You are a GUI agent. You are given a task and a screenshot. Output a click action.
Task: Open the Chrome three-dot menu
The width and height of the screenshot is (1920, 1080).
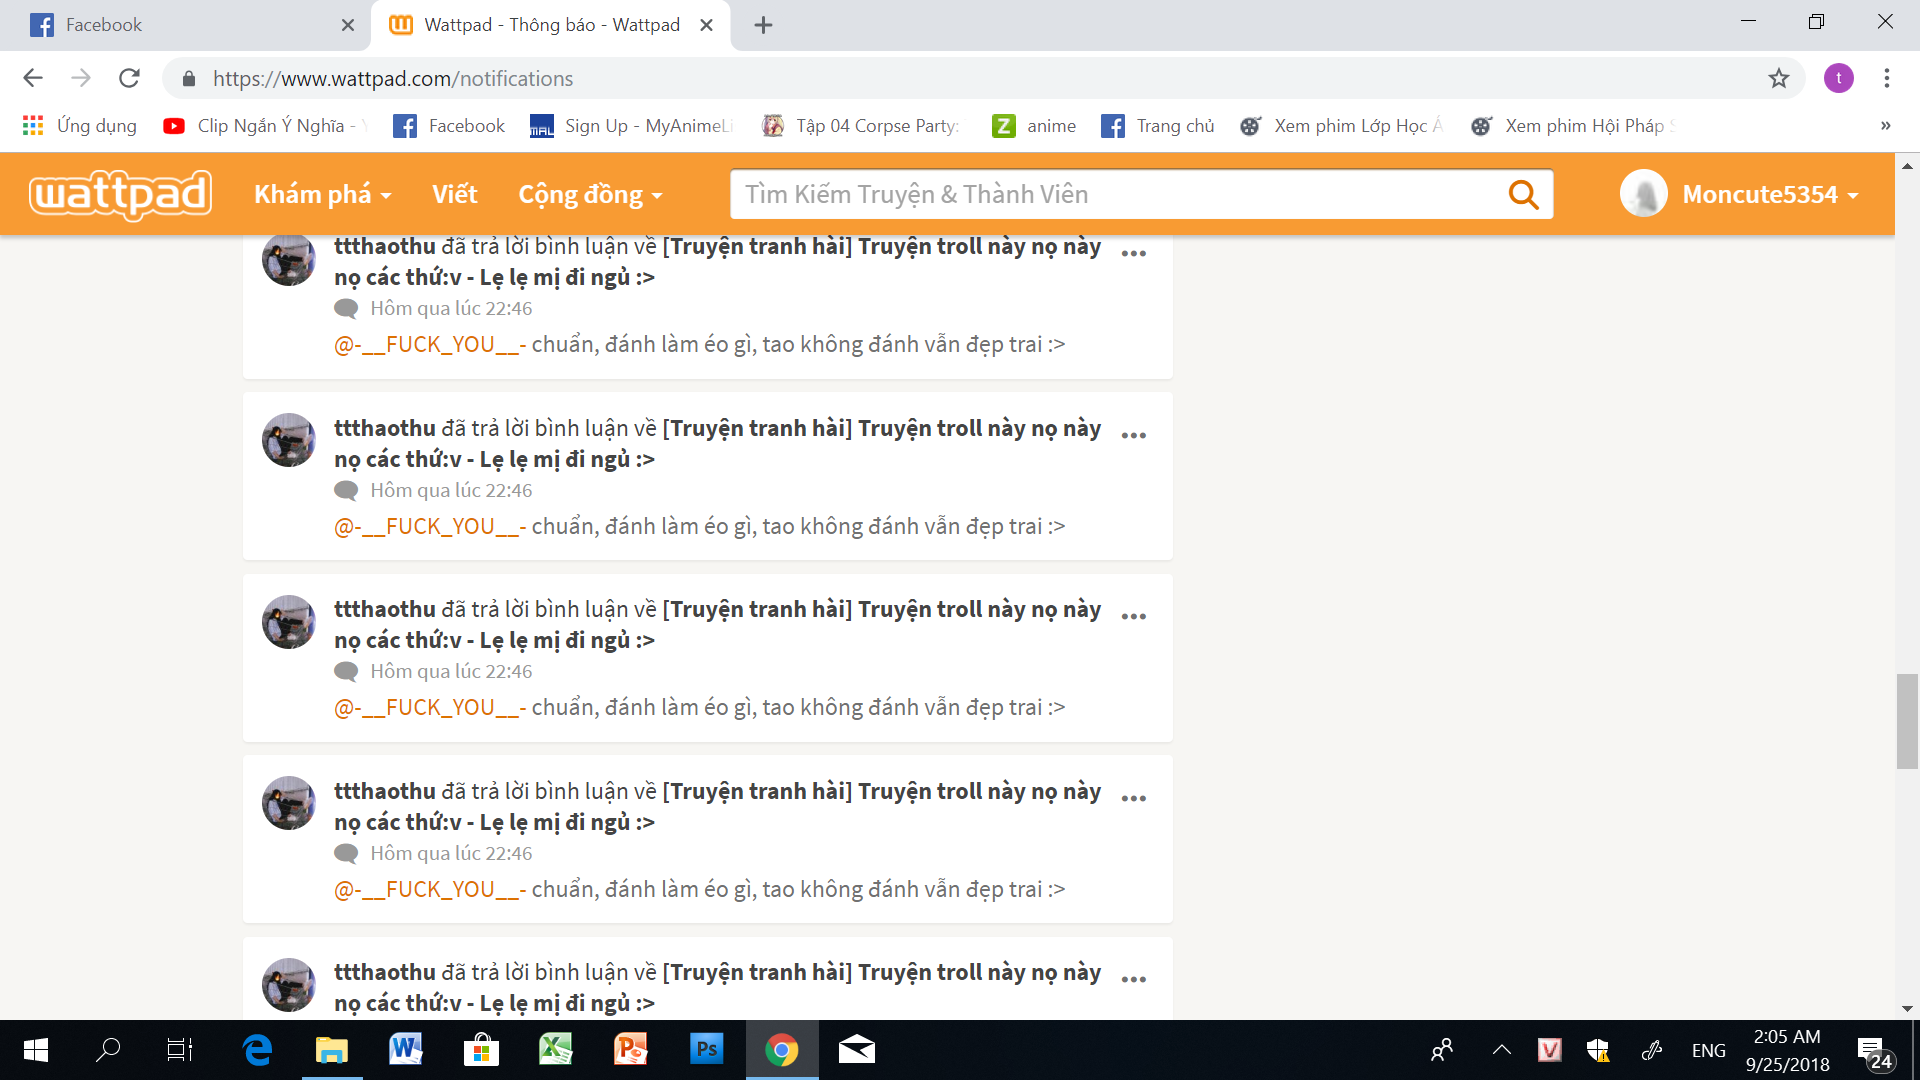pyautogui.click(x=1886, y=78)
